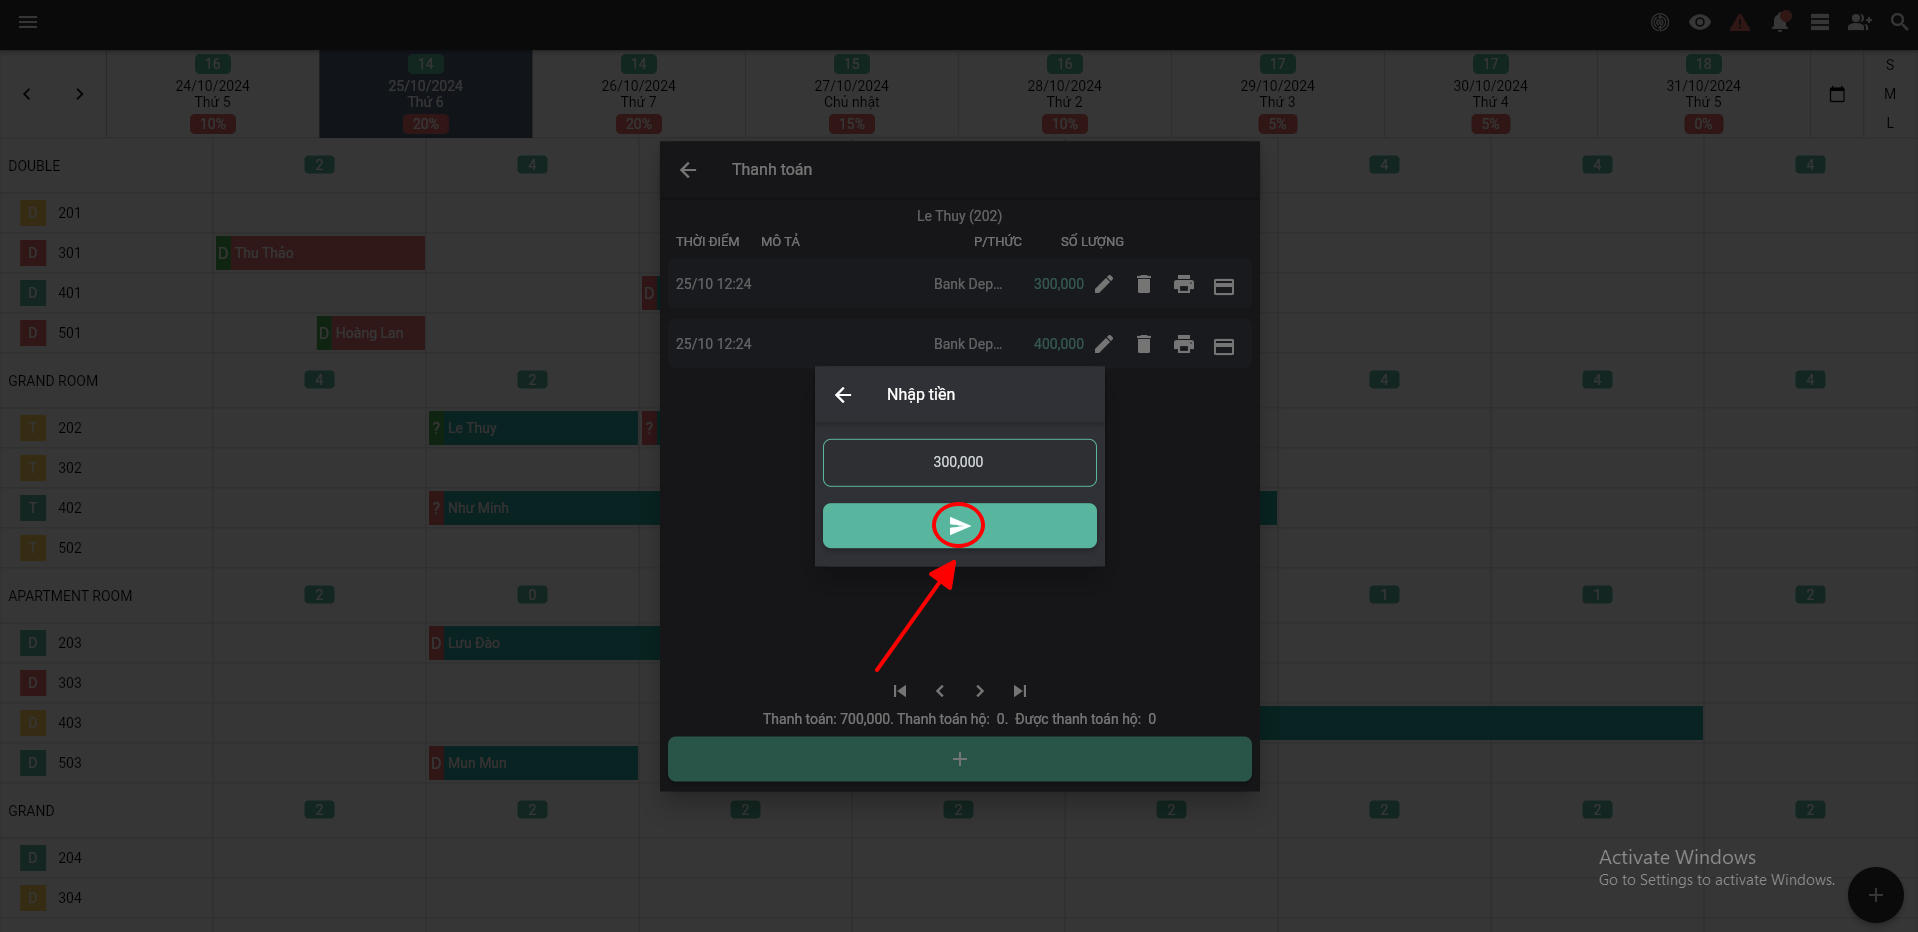Collapse the GRAND group header
1918x932 pixels.
31,811
